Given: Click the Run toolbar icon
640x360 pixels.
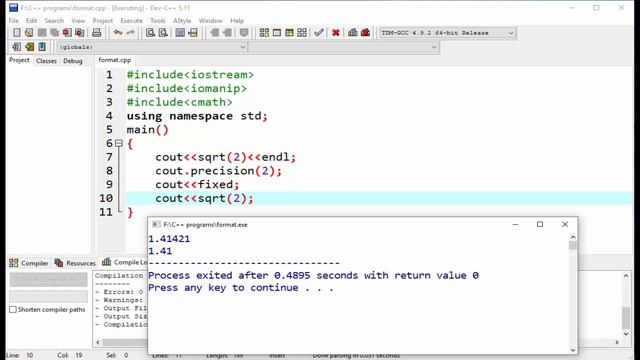Looking at the screenshot, I should pyautogui.click(x=277, y=33).
